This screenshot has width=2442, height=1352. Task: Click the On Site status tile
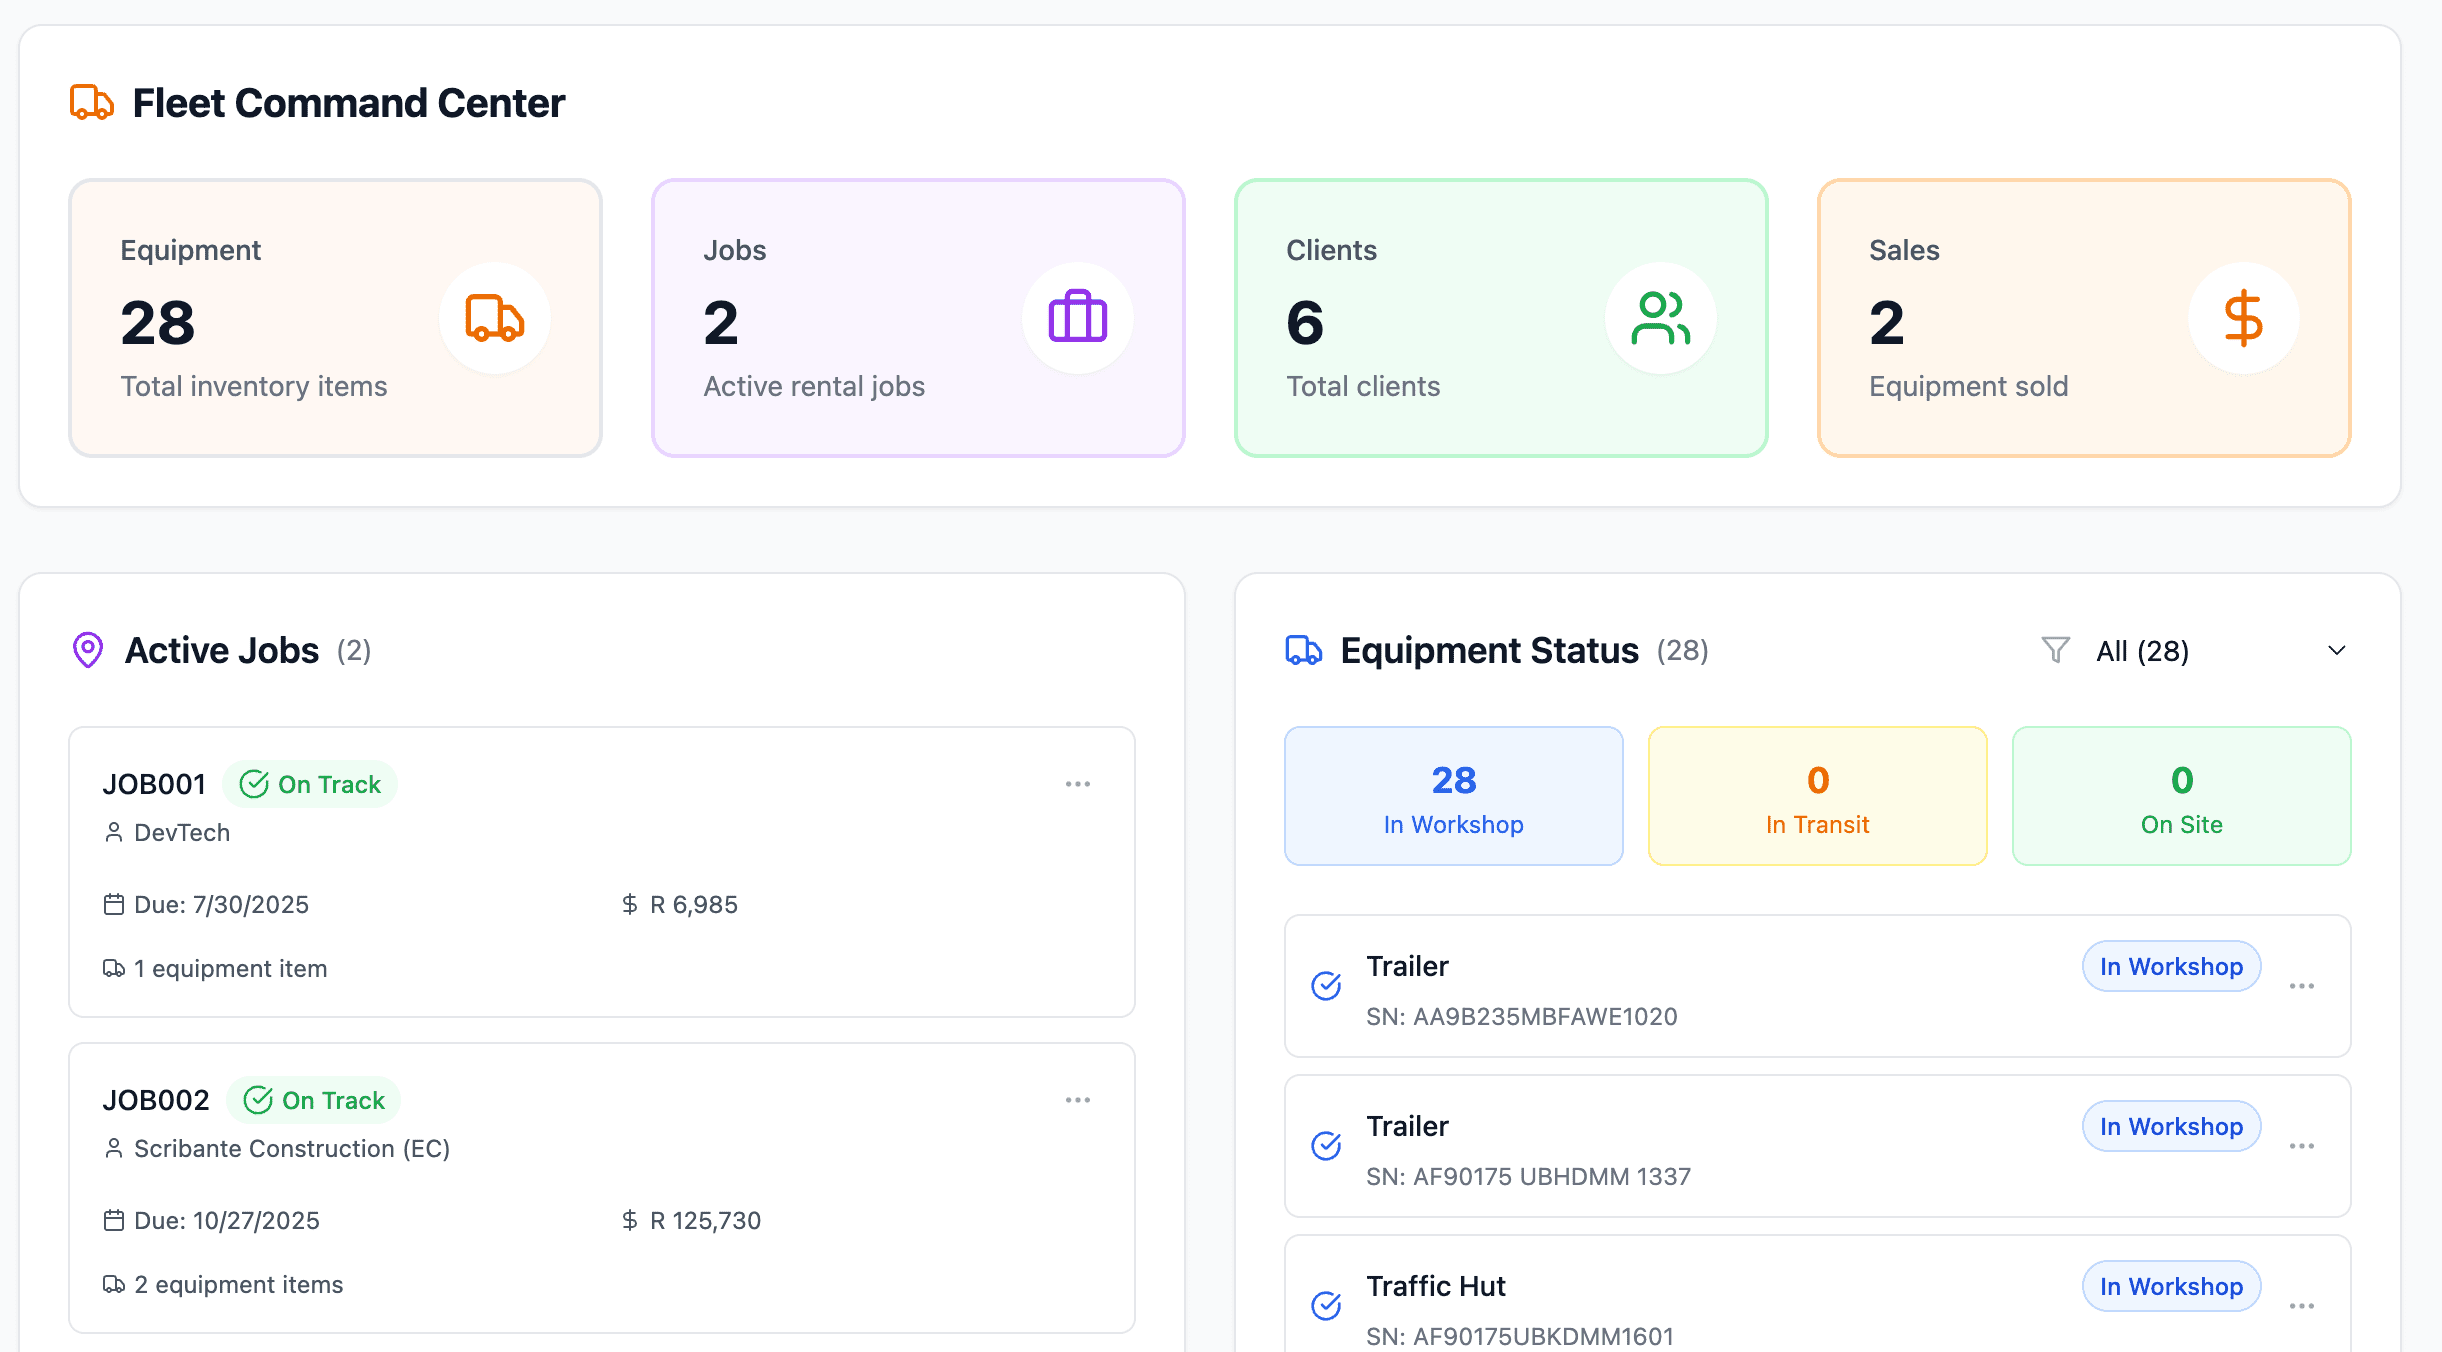click(x=2181, y=796)
